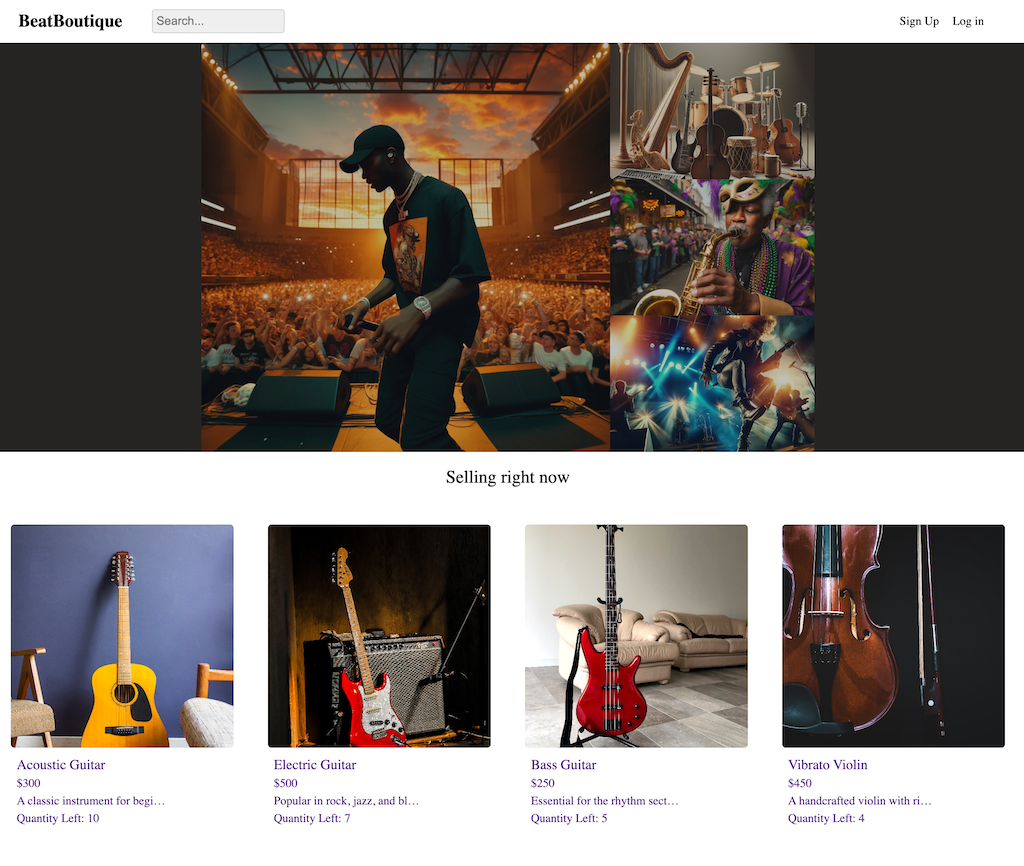Screen dimensions: 1024x866
Task: Click the Vibrato Violin title link
Action: point(827,765)
